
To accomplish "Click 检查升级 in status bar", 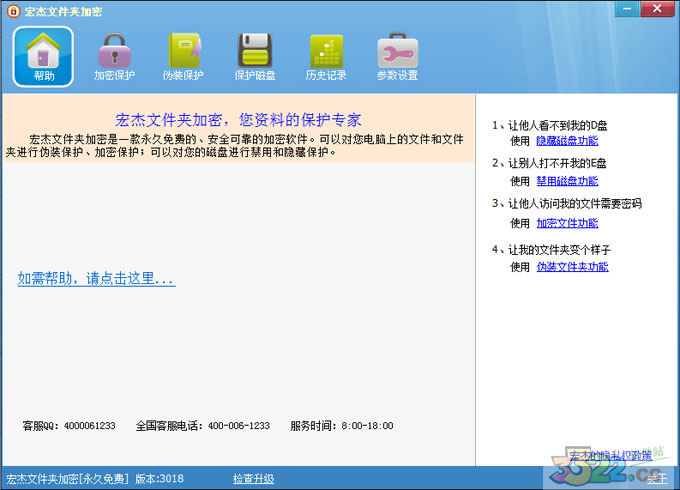I will 253,479.
